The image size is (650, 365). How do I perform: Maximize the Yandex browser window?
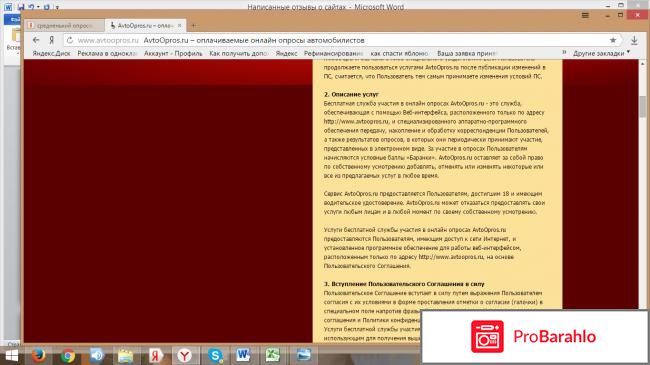pos(620,15)
